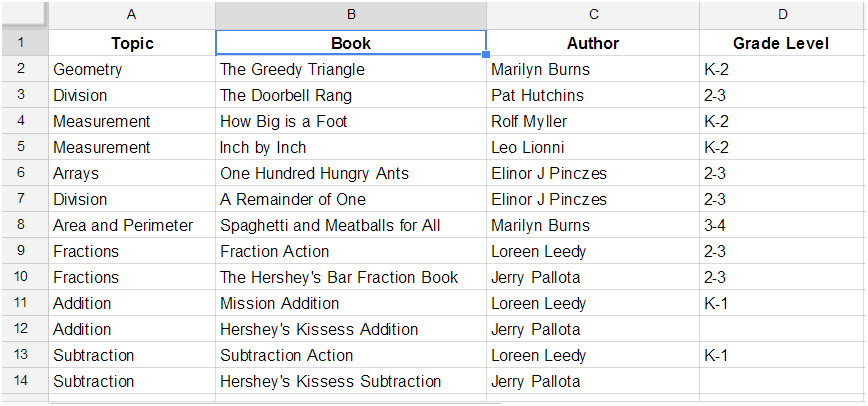
Task: Click the Topic header cell
Action: pos(132,43)
